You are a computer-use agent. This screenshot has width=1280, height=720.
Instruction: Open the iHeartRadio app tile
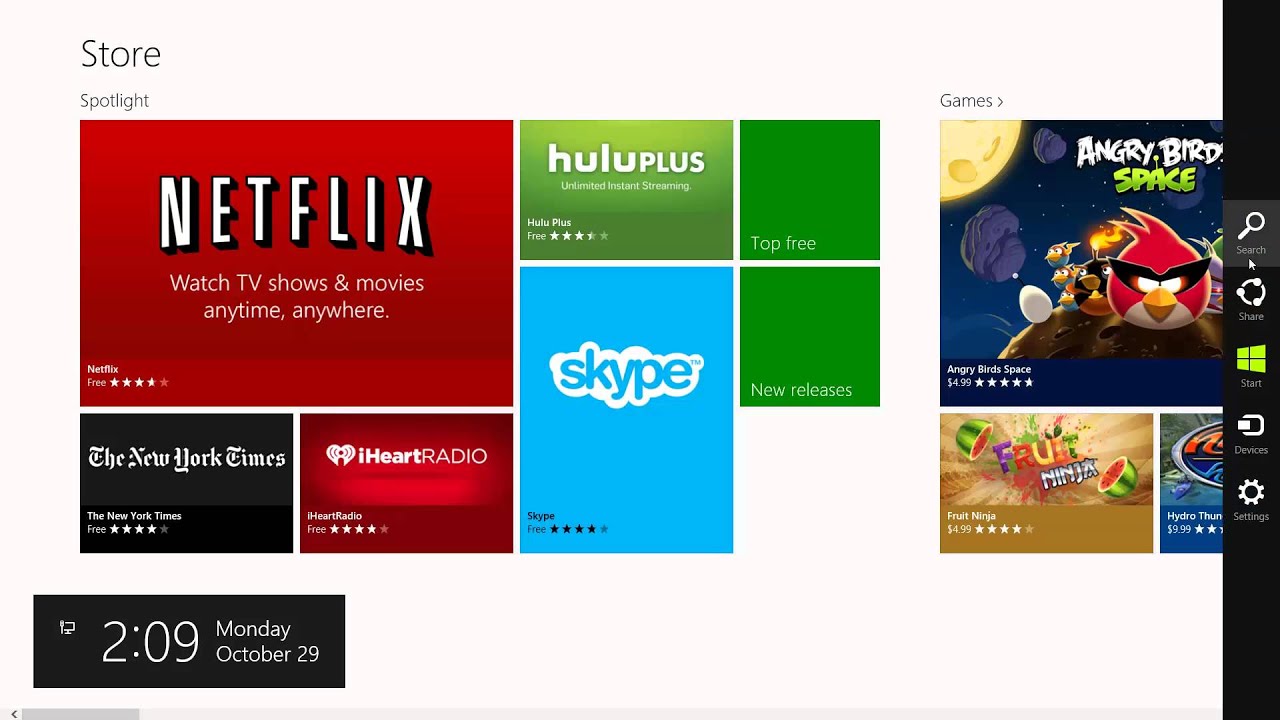406,483
